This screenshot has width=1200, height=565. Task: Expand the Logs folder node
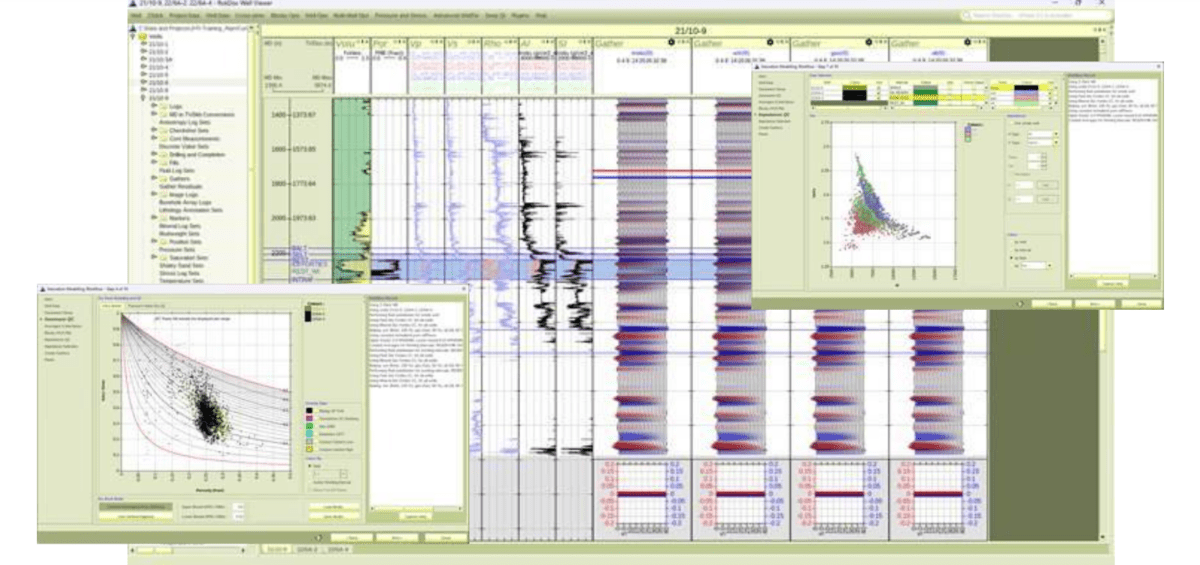coord(154,106)
